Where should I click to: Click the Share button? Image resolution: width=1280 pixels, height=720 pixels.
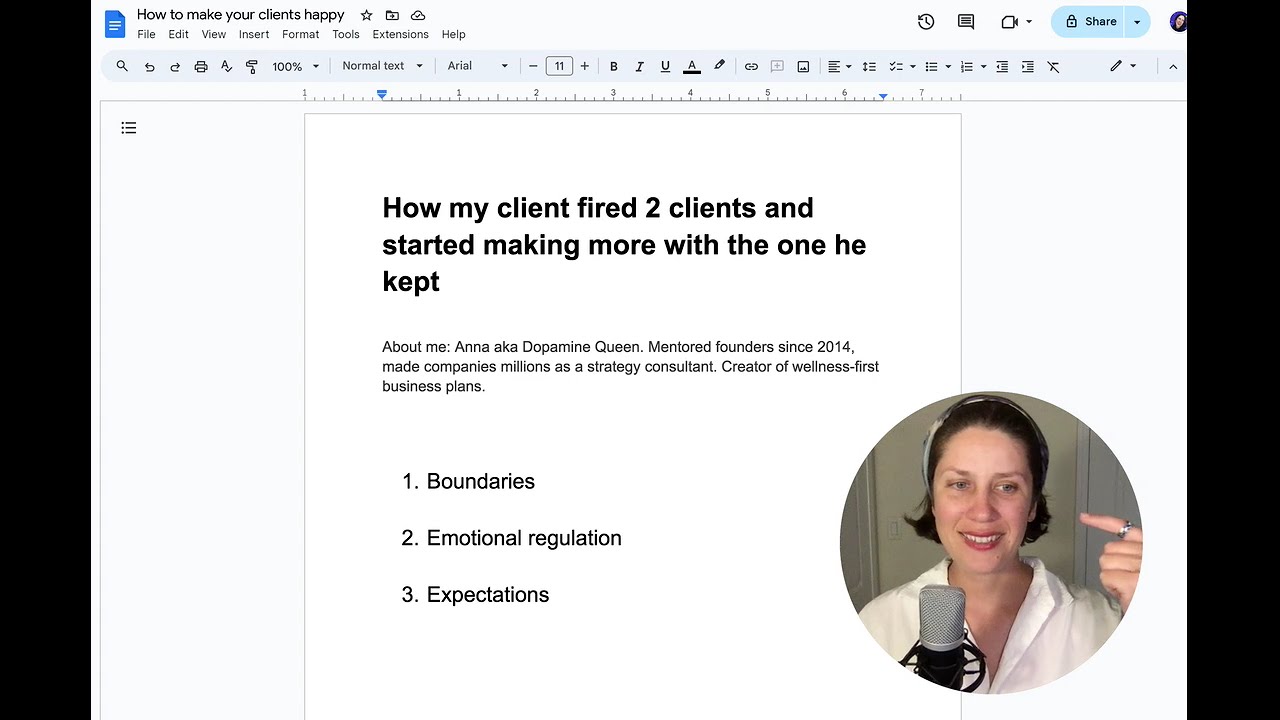tap(1089, 22)
